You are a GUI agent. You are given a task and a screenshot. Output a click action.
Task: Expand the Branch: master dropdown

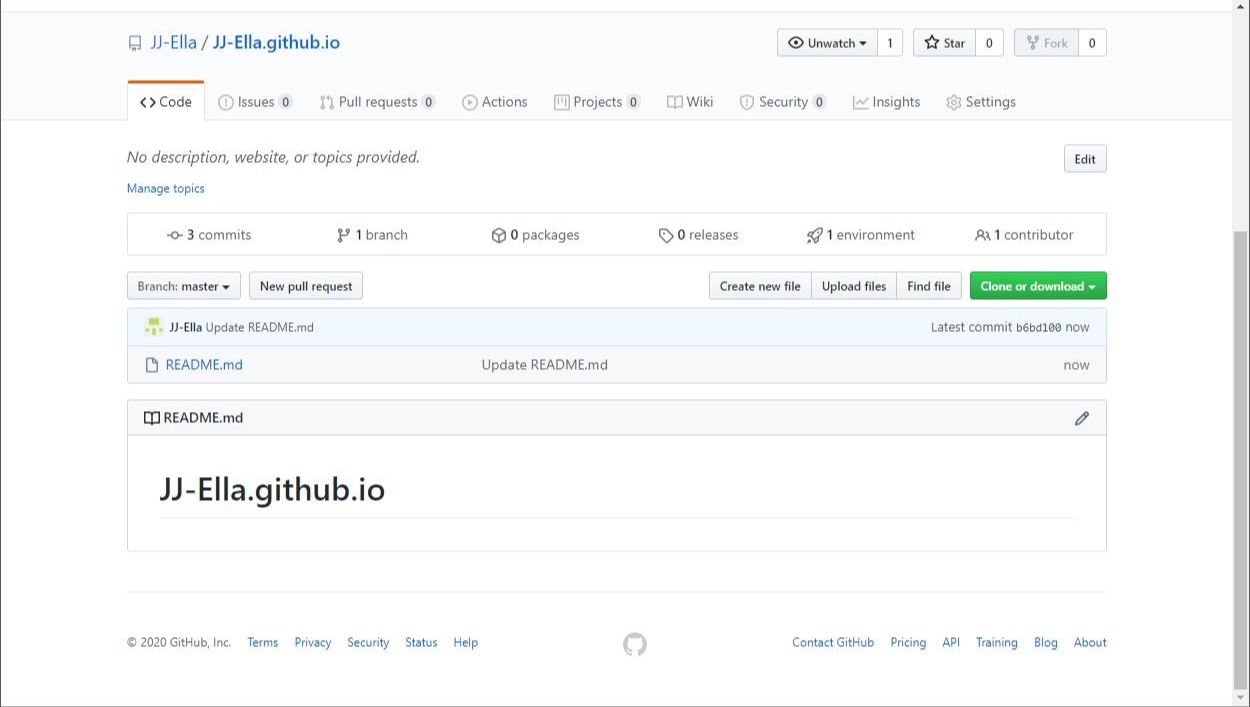(x=184, y=286)
